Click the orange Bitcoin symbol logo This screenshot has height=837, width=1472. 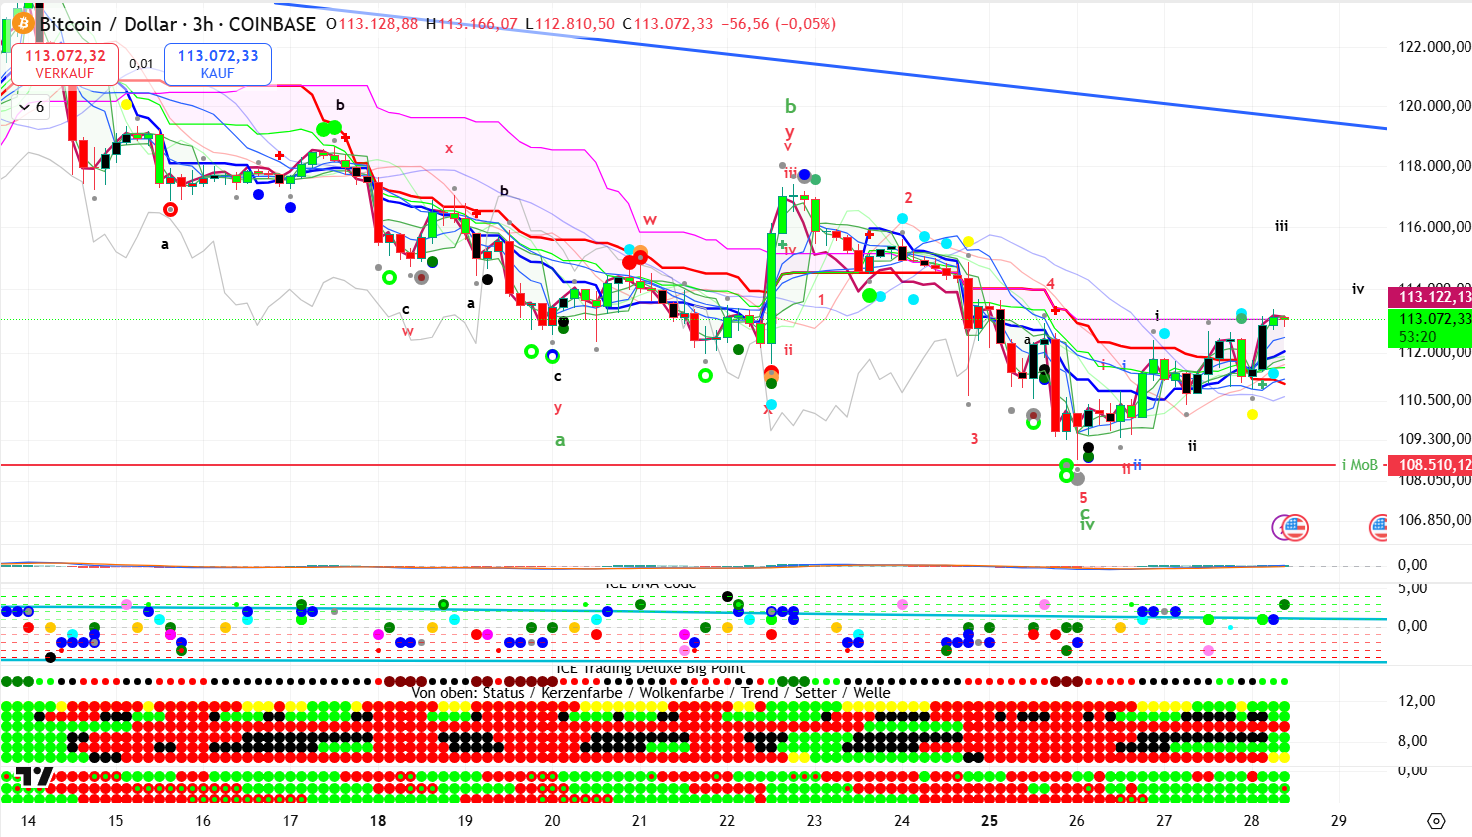click(x=22, y=23)
